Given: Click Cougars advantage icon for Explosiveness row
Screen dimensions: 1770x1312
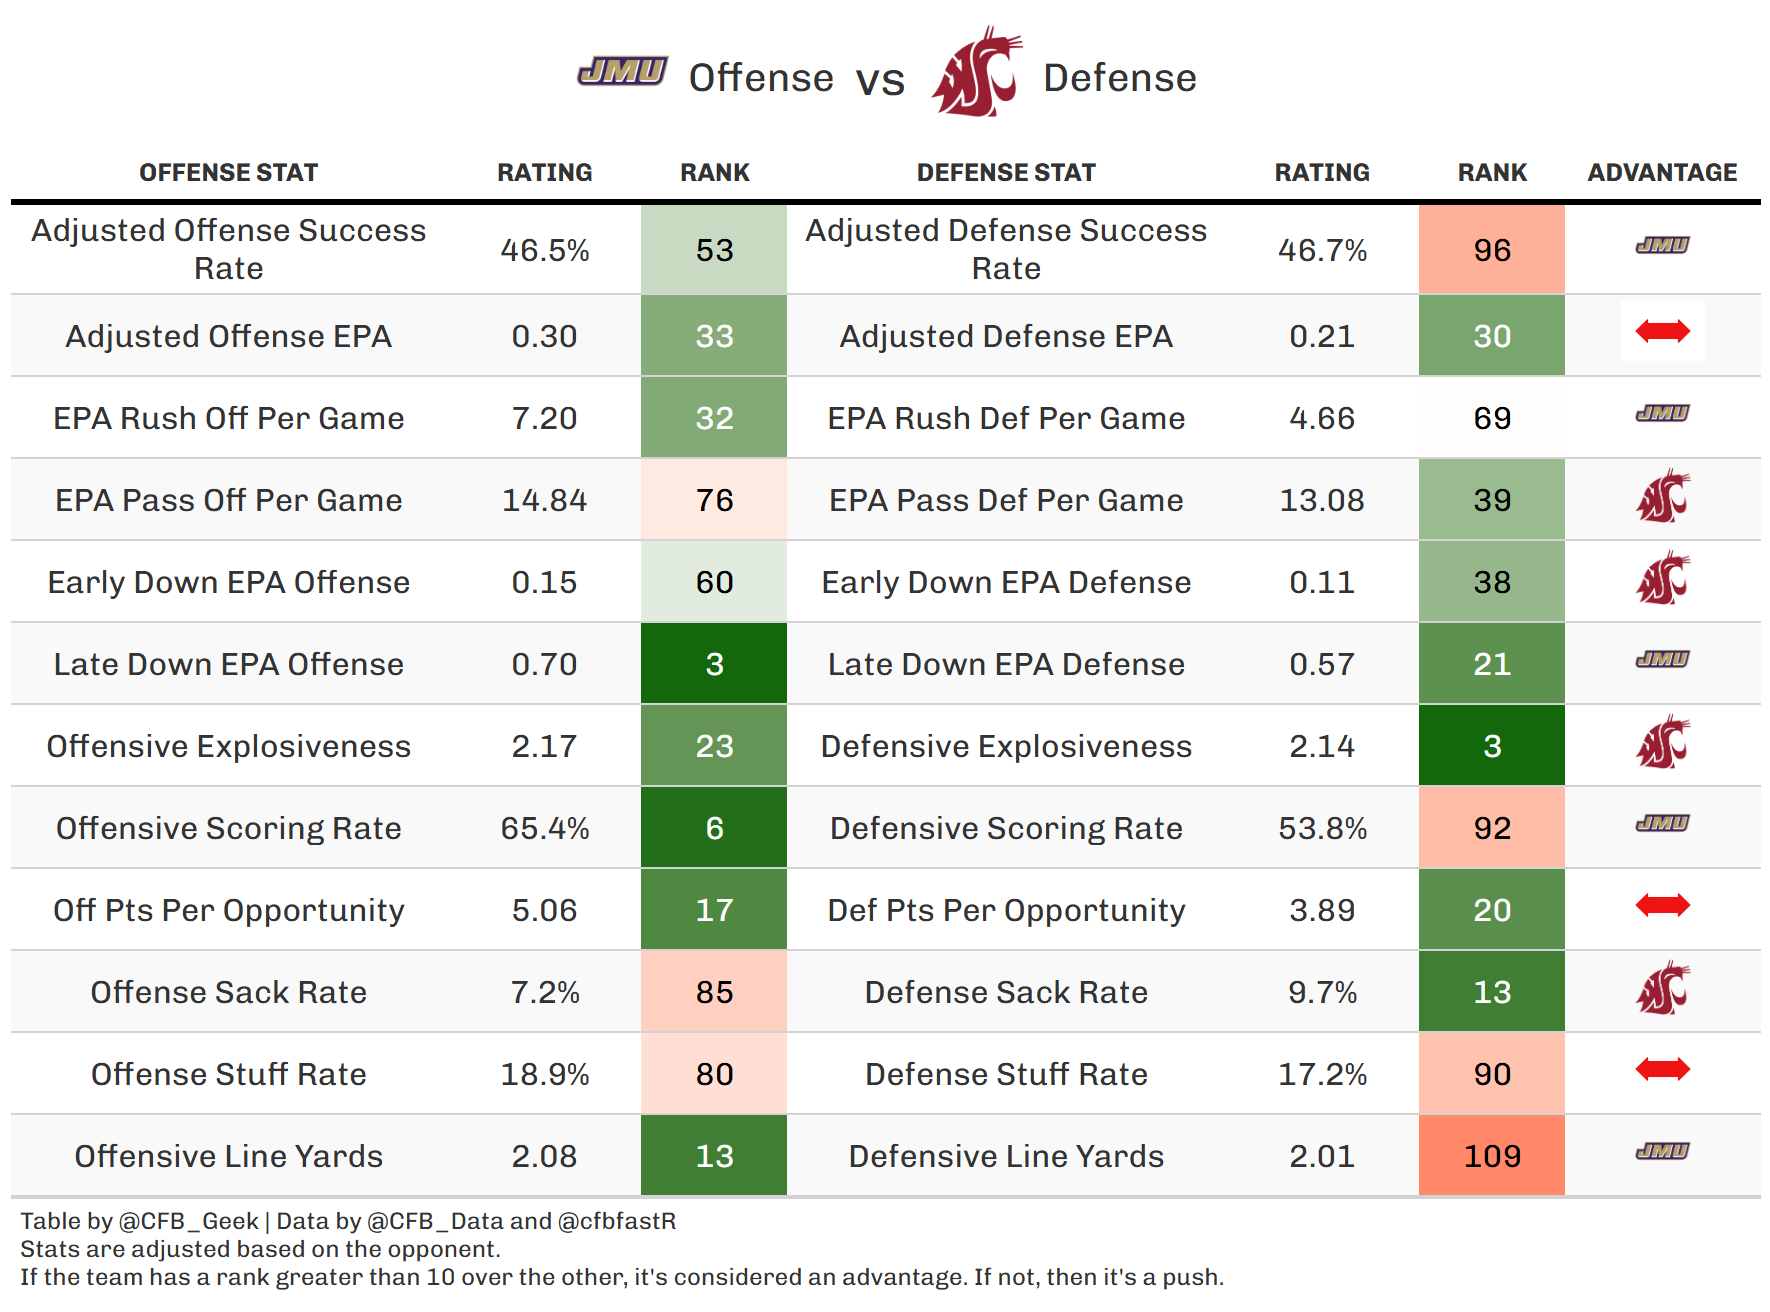Looking at the screenshot, I should point(1662,743).
